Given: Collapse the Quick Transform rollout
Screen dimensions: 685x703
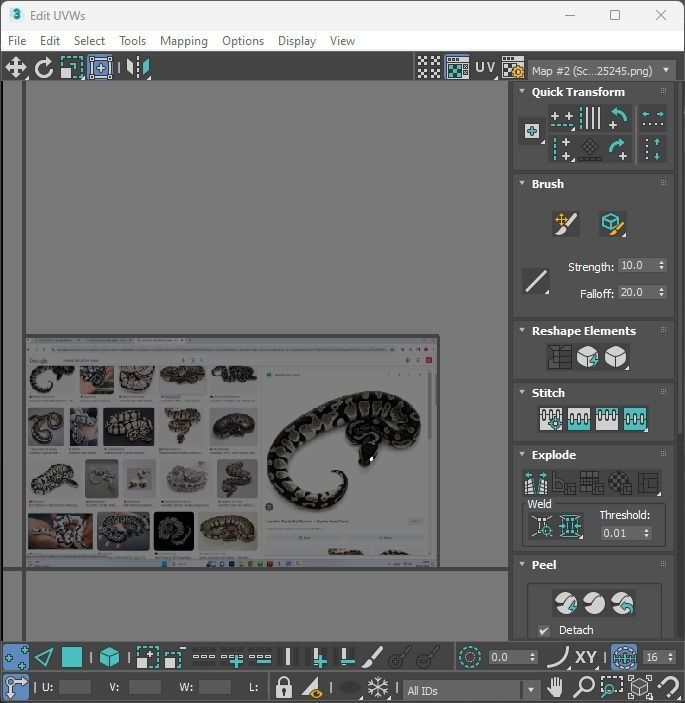Looking at the screenshot, I should [522, 91].
